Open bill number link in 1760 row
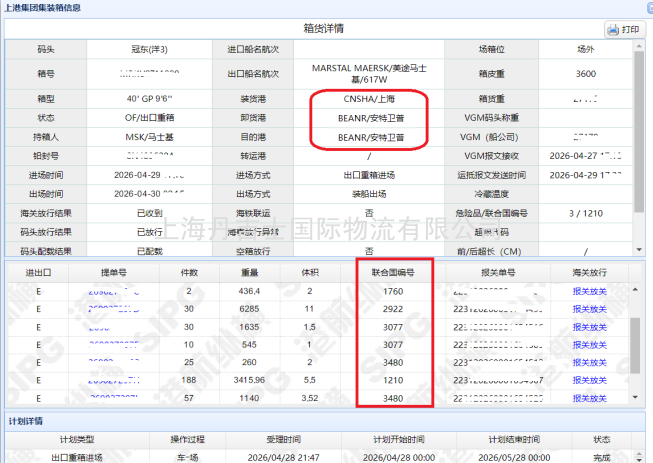Viewport: 653px width, 463px height. point(114,292)
